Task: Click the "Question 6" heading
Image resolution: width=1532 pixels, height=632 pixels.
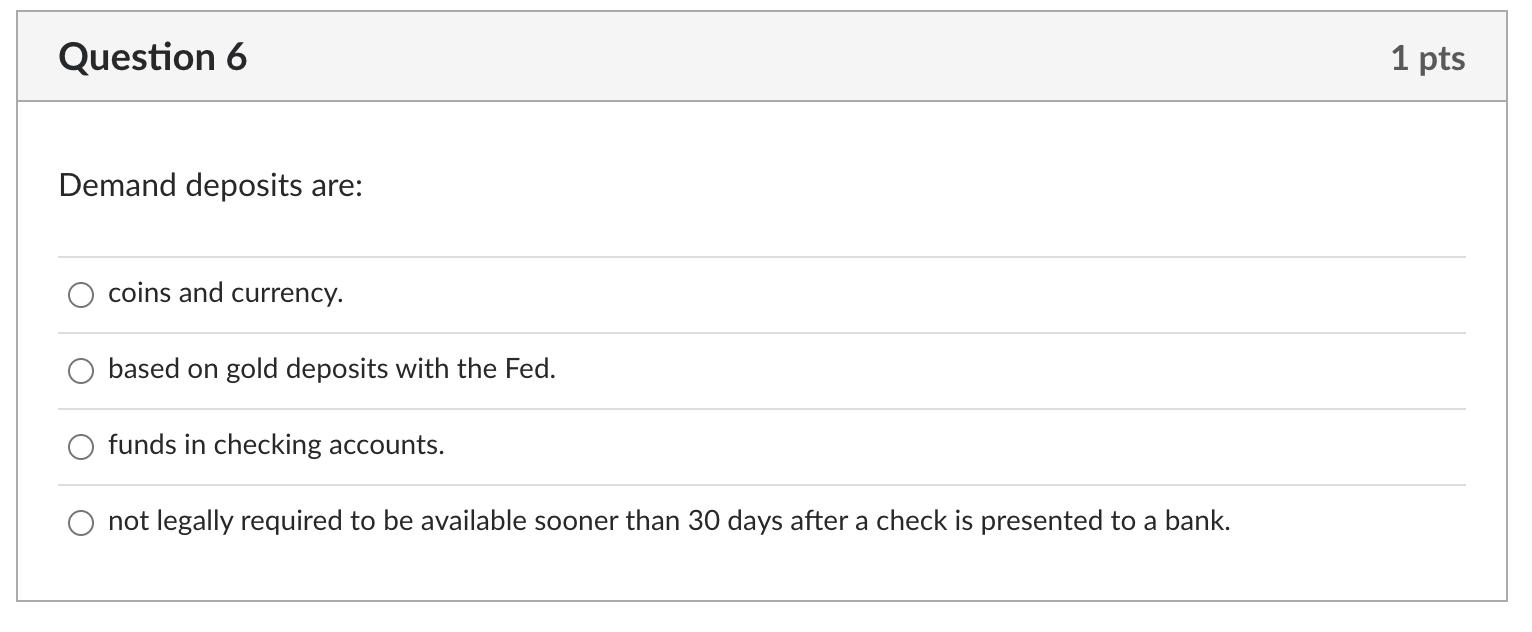Action: (x=153, y=57)
